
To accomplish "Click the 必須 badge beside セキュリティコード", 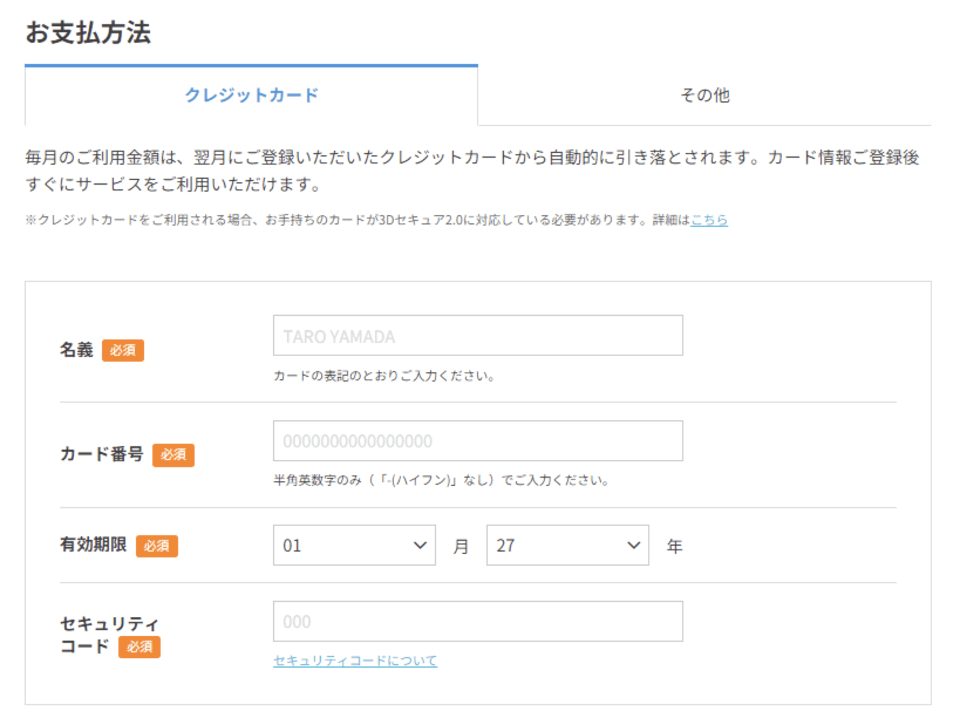I will 139,647.
